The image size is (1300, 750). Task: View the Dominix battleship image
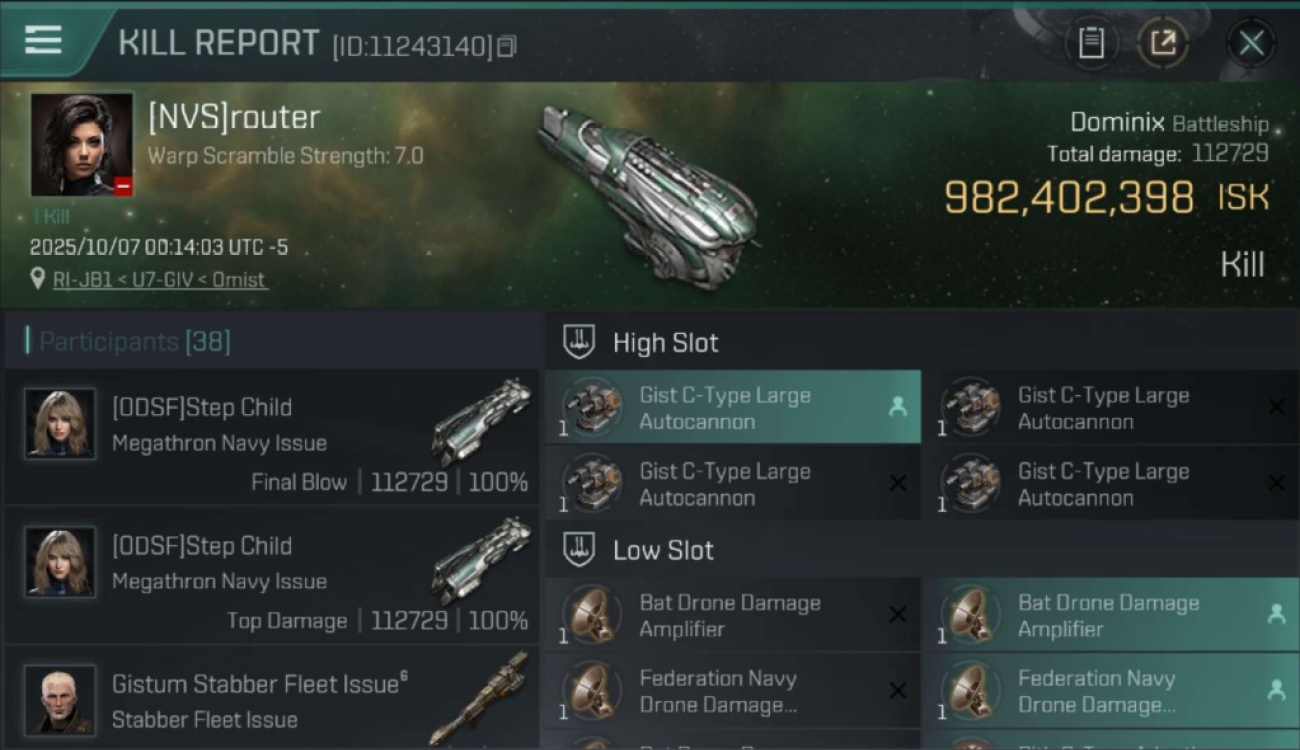(x=648, y=195)
